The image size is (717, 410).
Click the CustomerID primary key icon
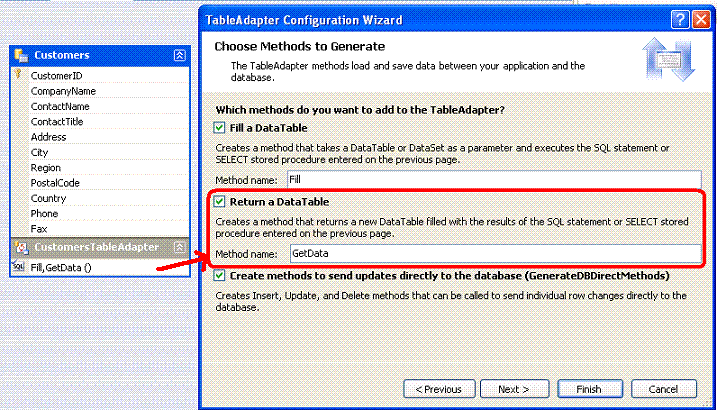(18, 74)
